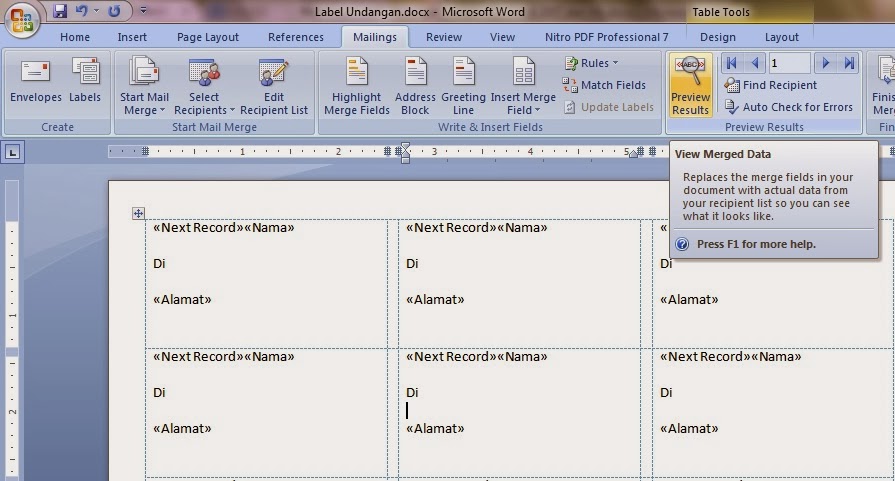Expand Insert Merge Field dropdown arrow

click(x=537, y=110)
